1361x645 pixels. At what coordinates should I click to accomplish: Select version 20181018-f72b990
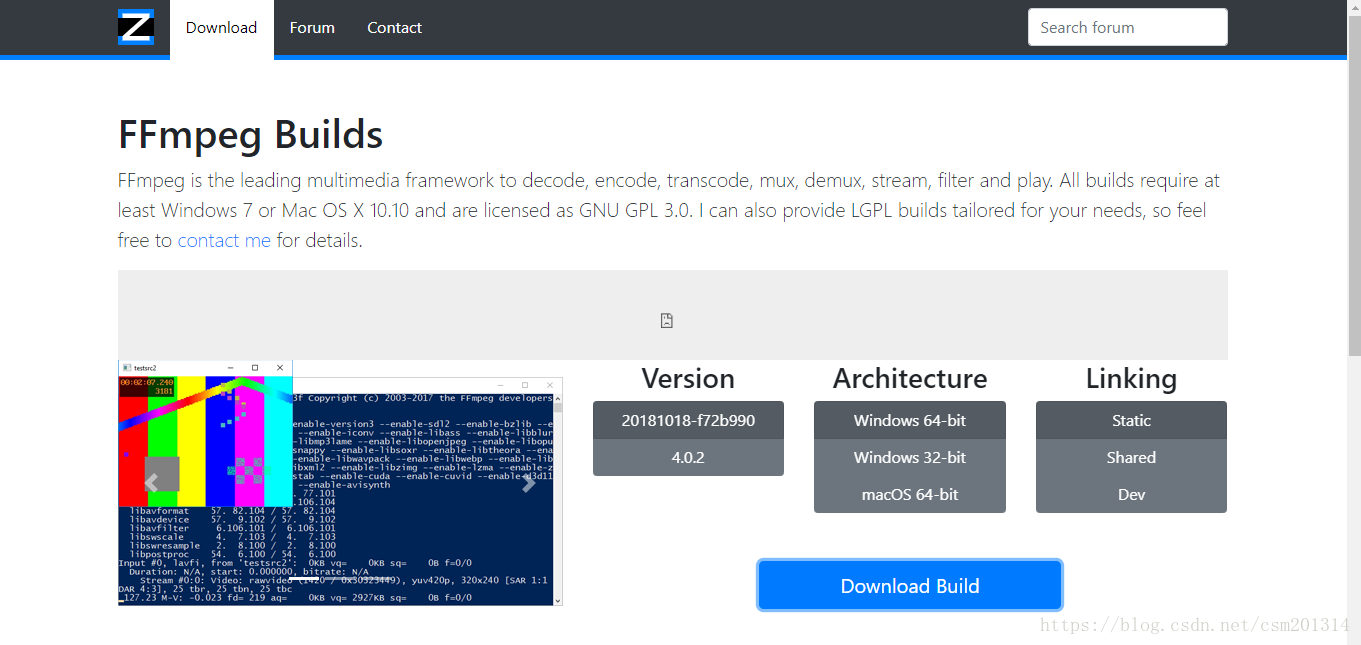pos(688,420)
